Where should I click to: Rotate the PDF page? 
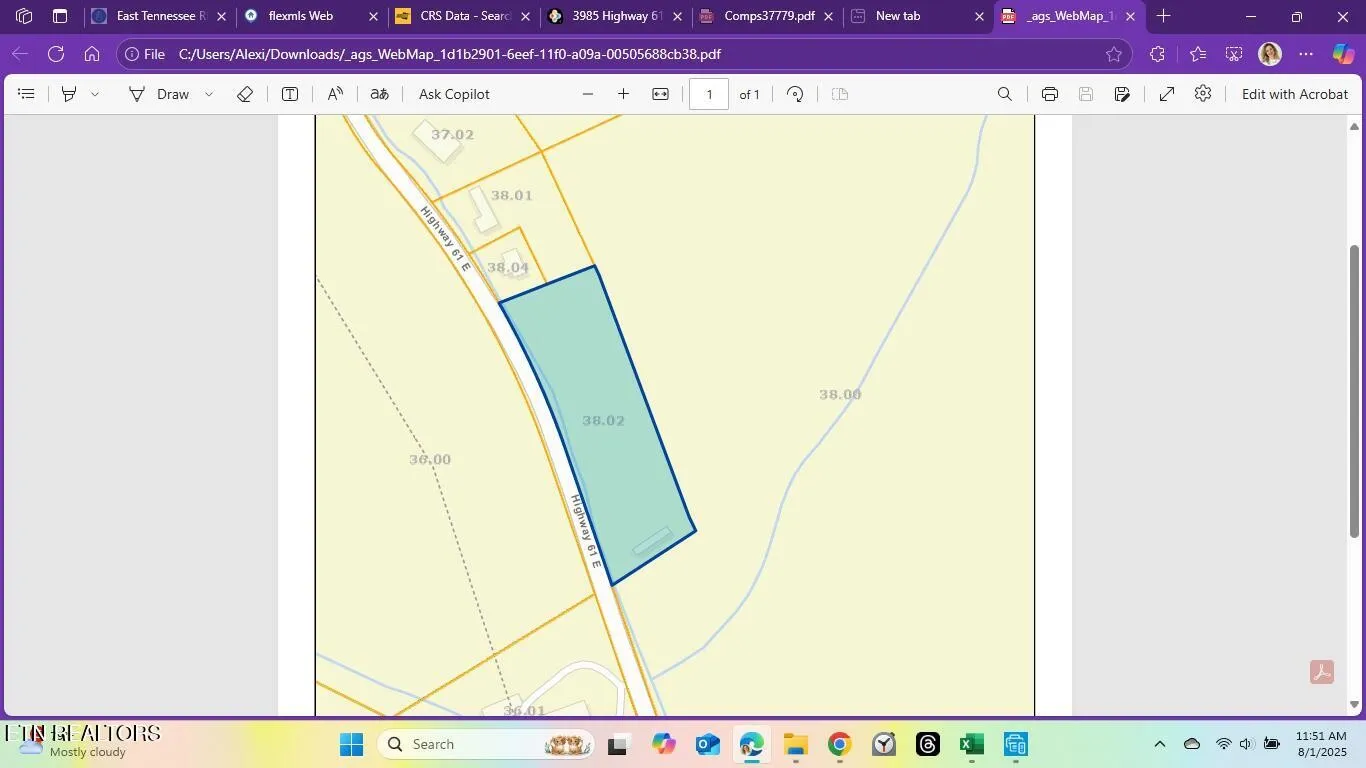[795, 94]
